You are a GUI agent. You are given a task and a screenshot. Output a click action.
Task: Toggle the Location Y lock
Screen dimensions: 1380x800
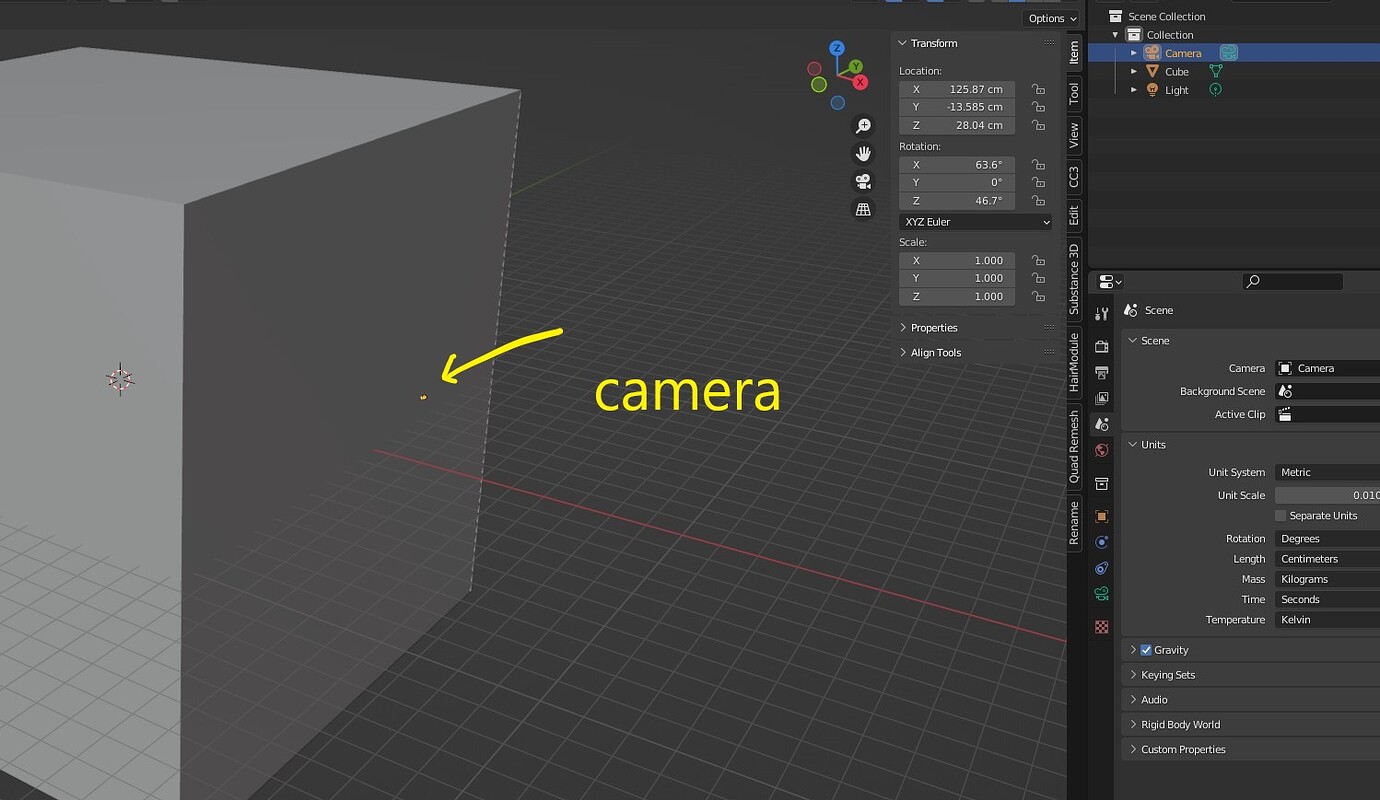click(1038, 107)
